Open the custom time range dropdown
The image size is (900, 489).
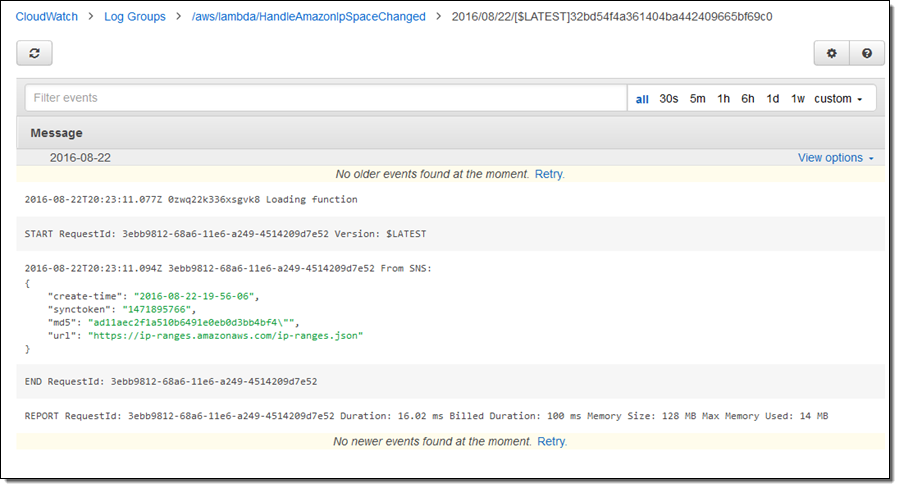point(838,99)
